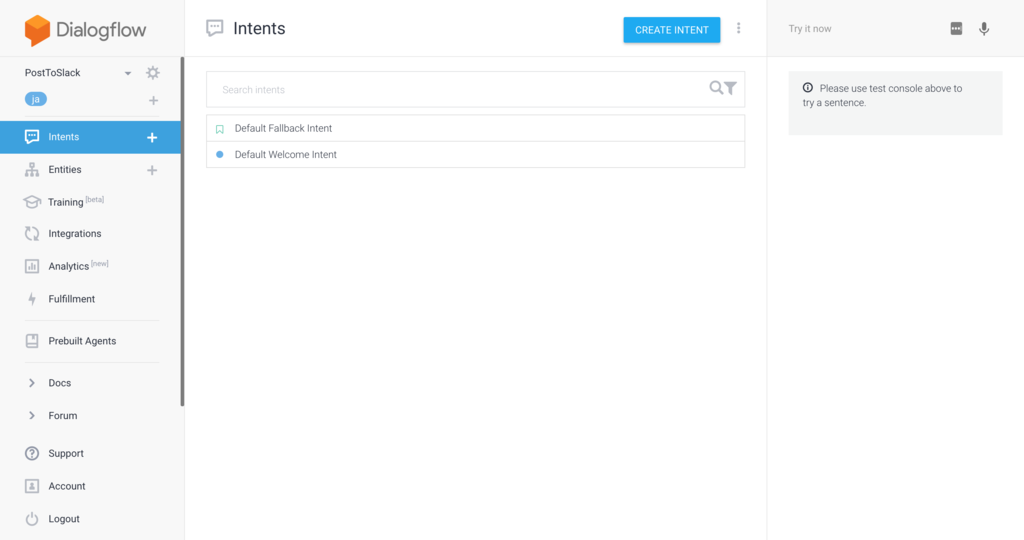The width and height of the screenshot is (1024, 540).
Task: Expand the PostToSlack agent dropdown arrow
Action: 128,73
